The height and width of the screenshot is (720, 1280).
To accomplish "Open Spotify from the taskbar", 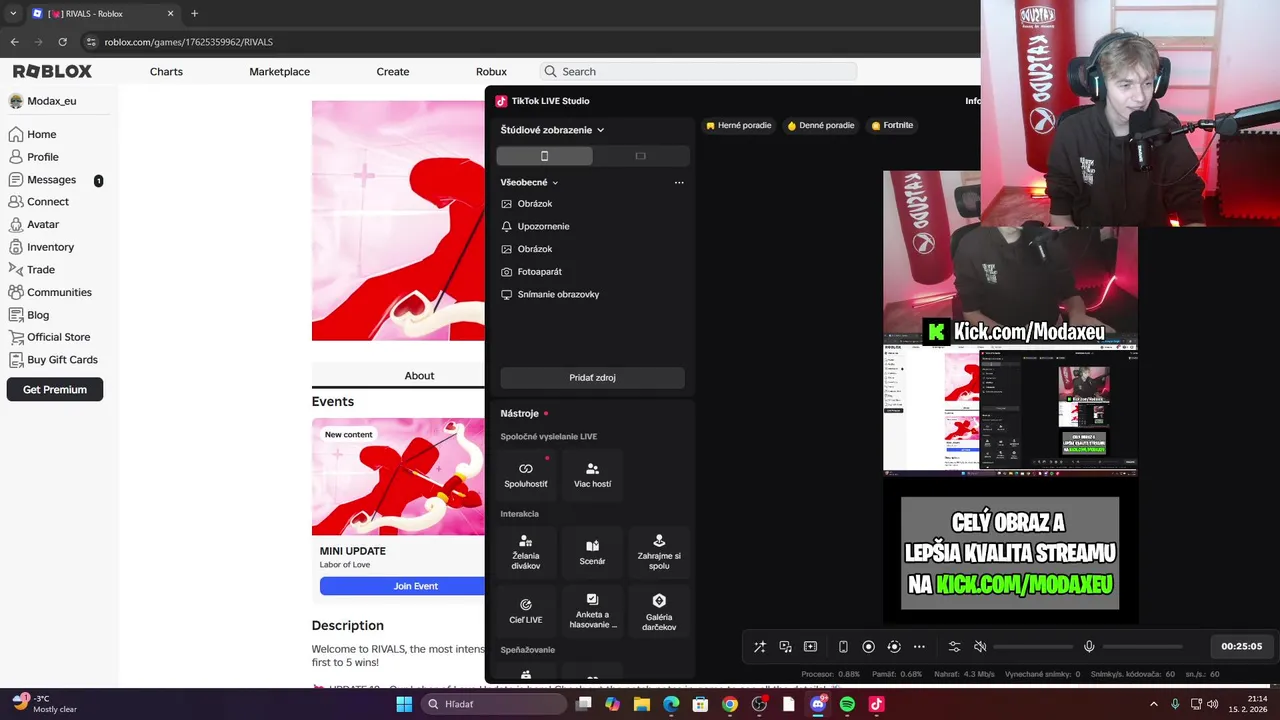I will click(x=847, y=704).
